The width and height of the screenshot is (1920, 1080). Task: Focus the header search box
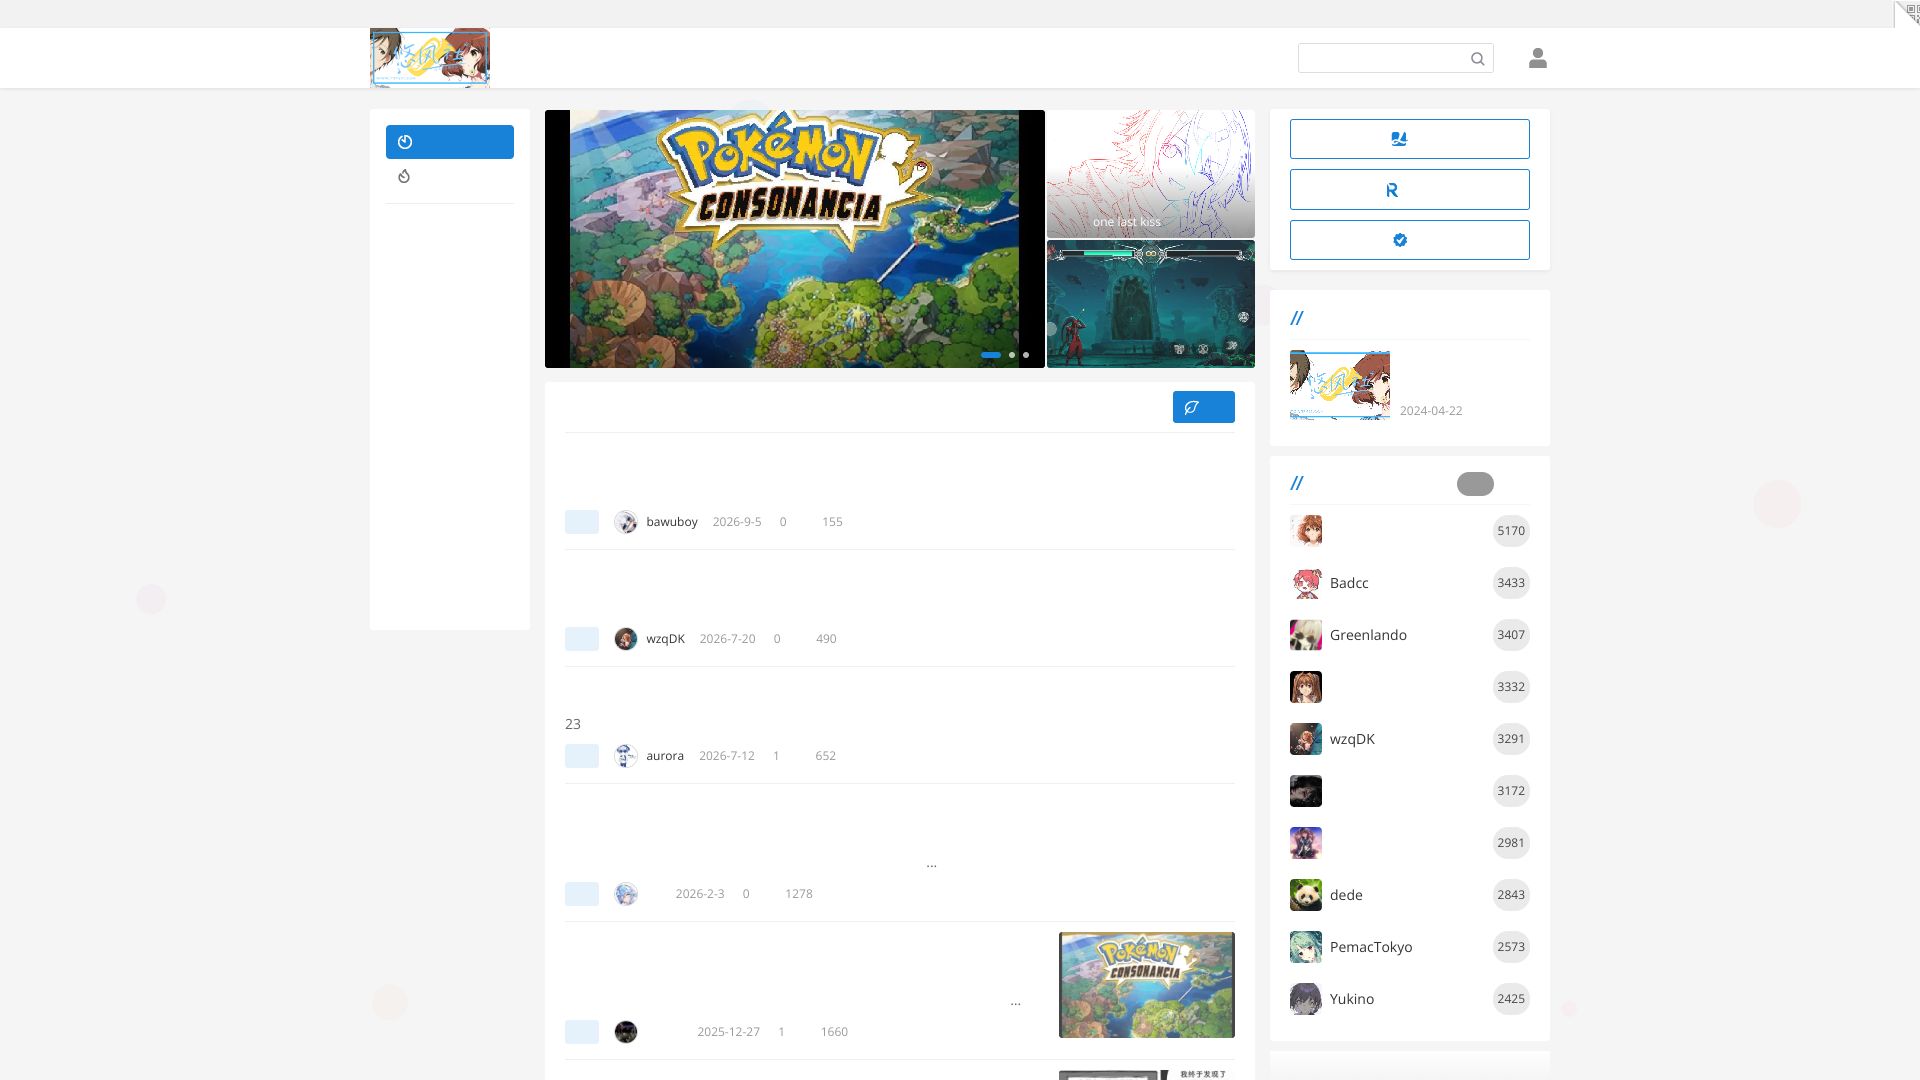click(x=1396, y=58)
